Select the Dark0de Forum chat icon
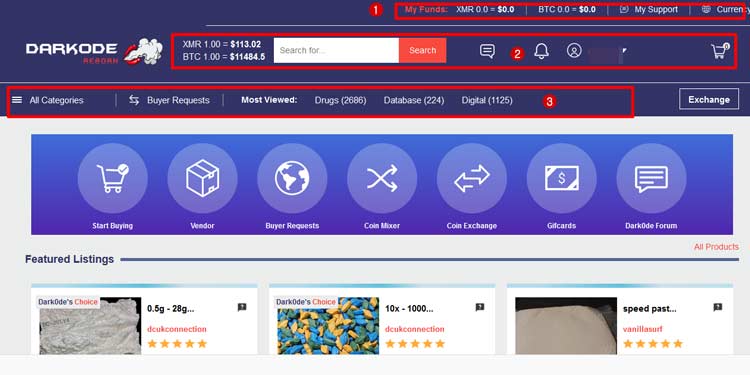The width and height of the screenshot is (750, 375). [x=651, y=178]
